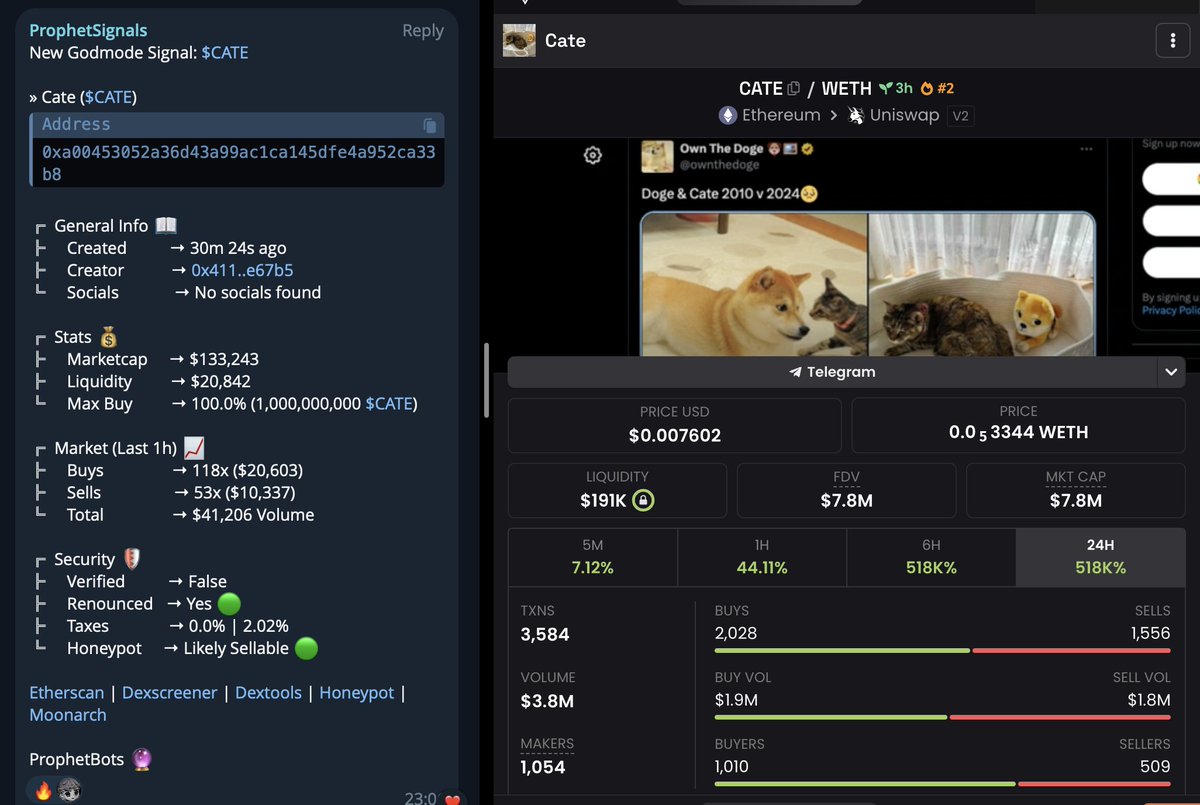1200x805 pixels.
Task: Click the LIQUIDITY $191K box
Action: click(617, 490)
